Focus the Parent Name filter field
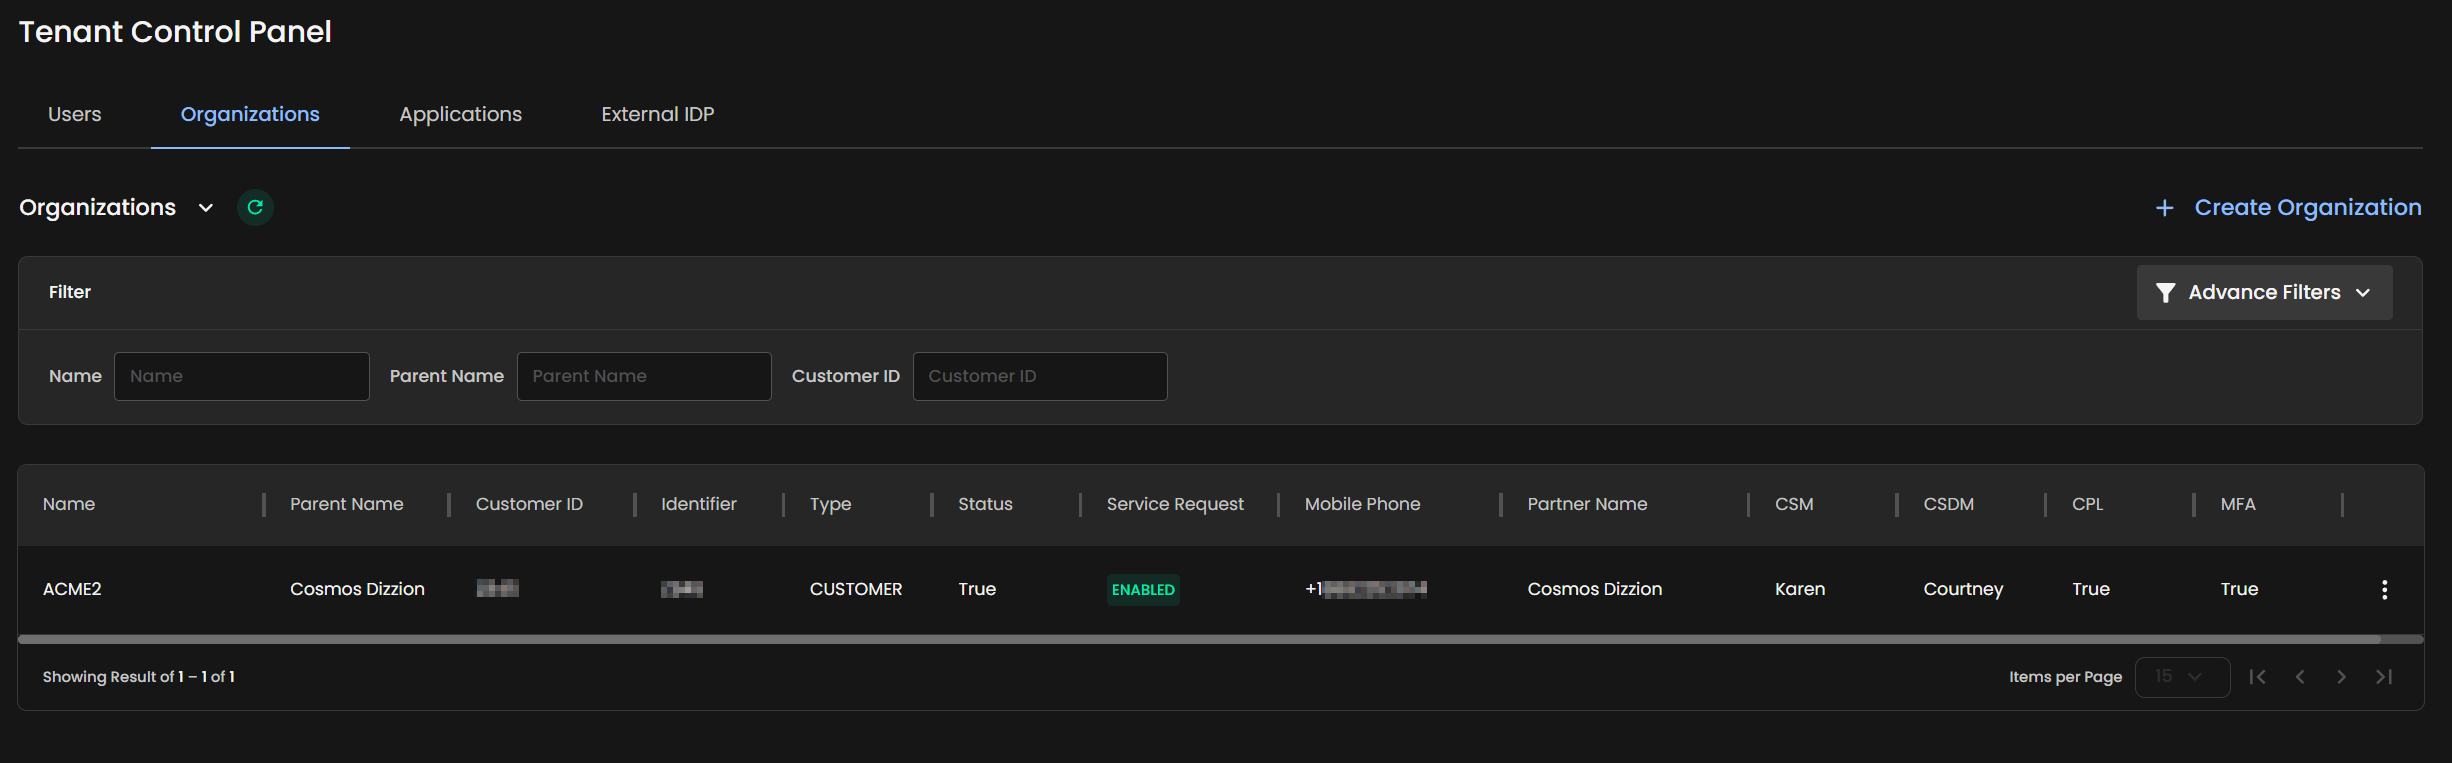Screen dimensions: 2452x763 pyautogui.click(x=644, y=376)
